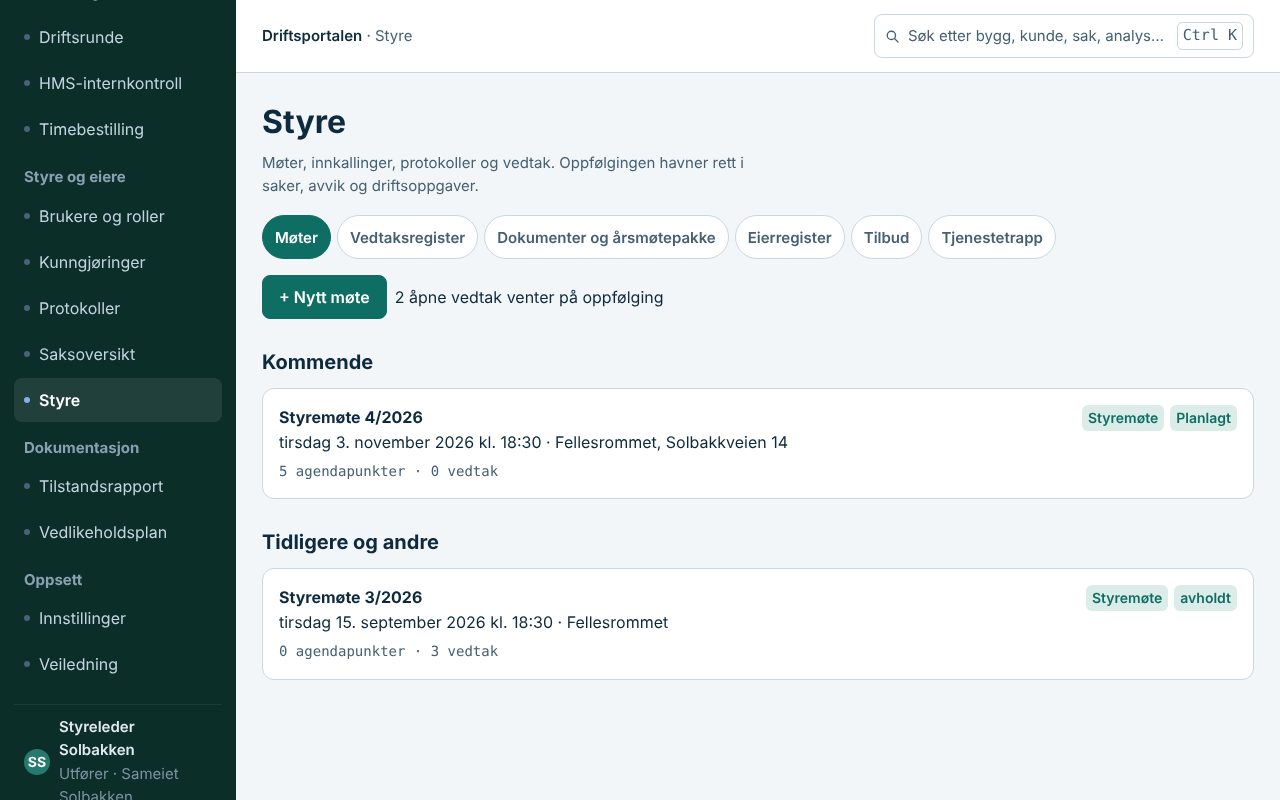The height and width of the screenshot is (800, 1280).
Task: Click the + Nytt møte button
Action: (x=324, y=297)
